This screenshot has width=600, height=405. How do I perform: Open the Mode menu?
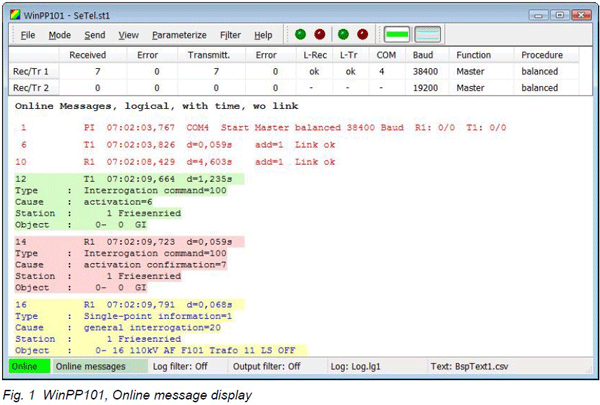[60, 35]
